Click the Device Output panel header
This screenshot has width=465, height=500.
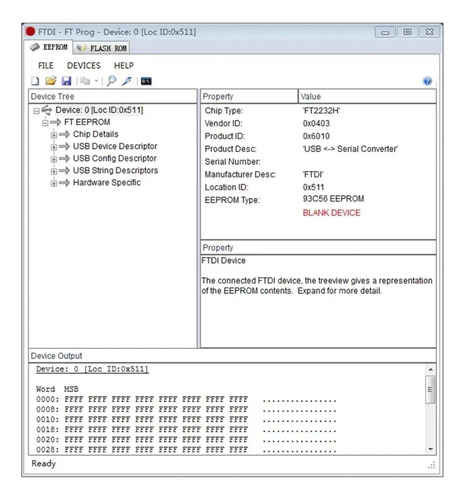(x=232, y=356)
